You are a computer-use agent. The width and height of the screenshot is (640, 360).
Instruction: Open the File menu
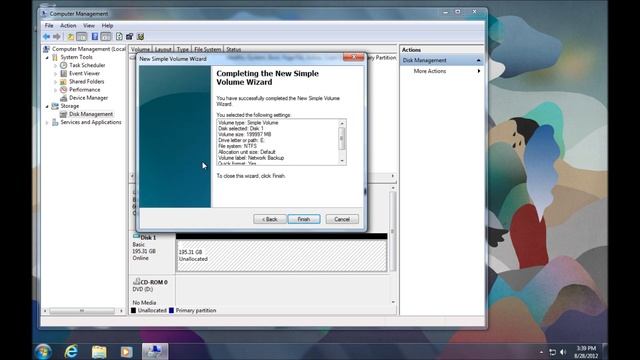[49, 25]
